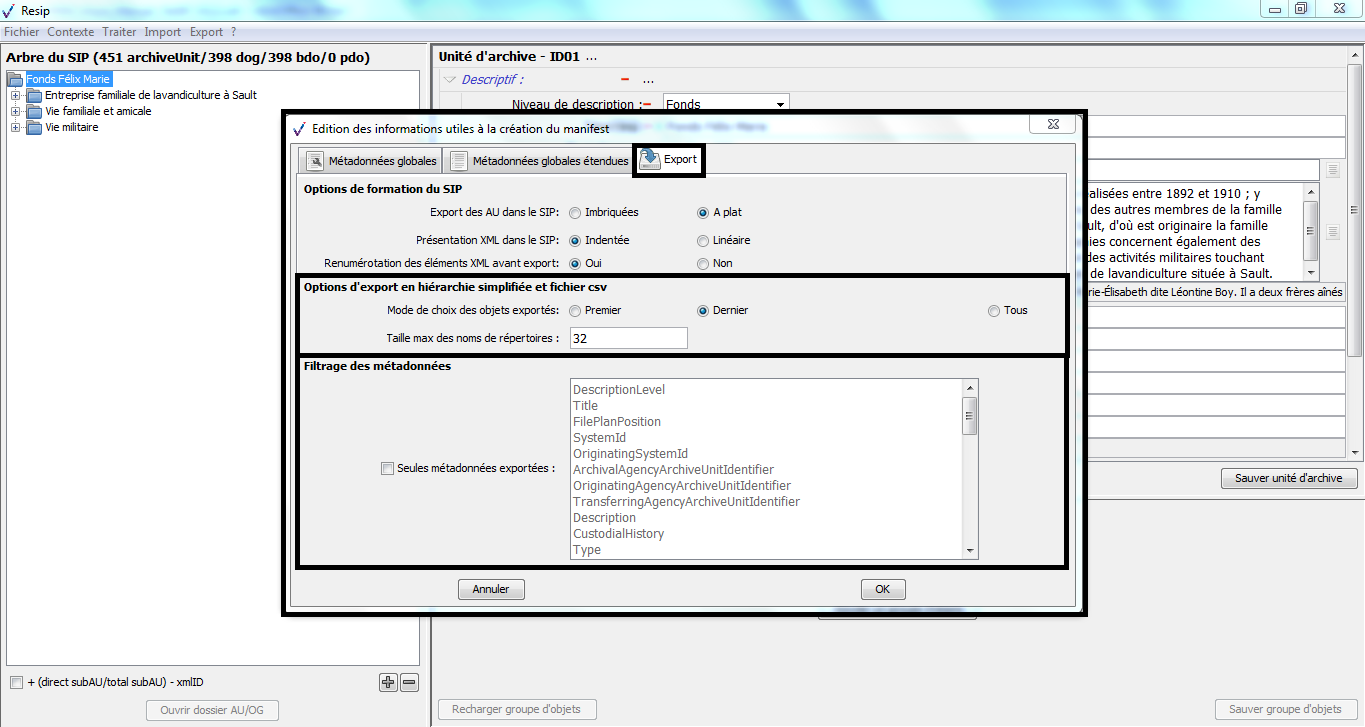Open the Fichier menu
This screenshot has height=727, width=1365.
(21, 32)
